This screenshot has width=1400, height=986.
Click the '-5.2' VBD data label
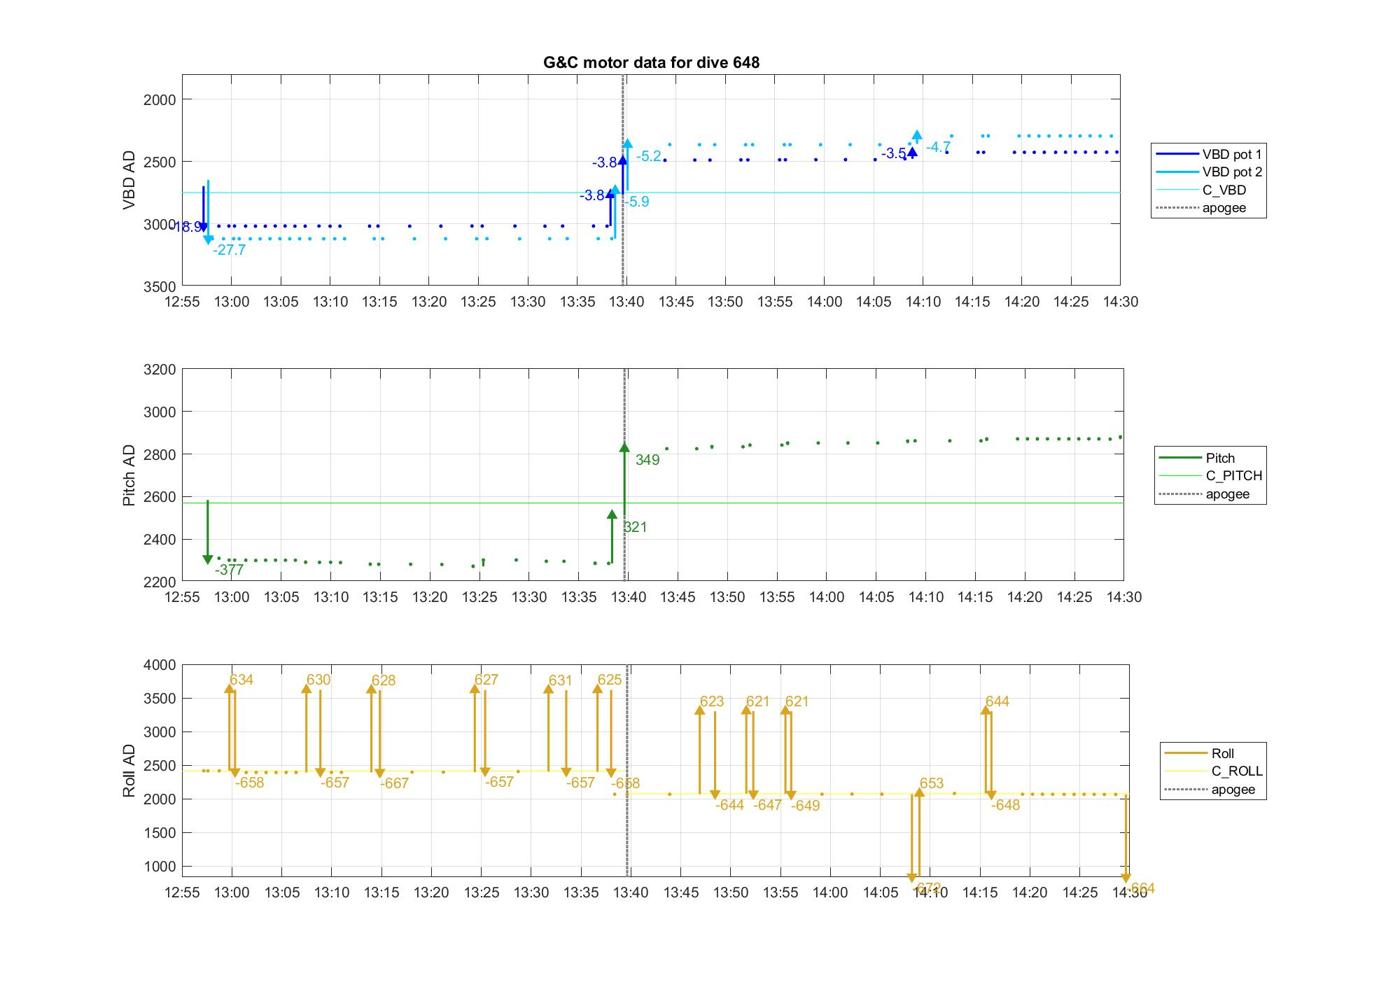tap(649, 156)
